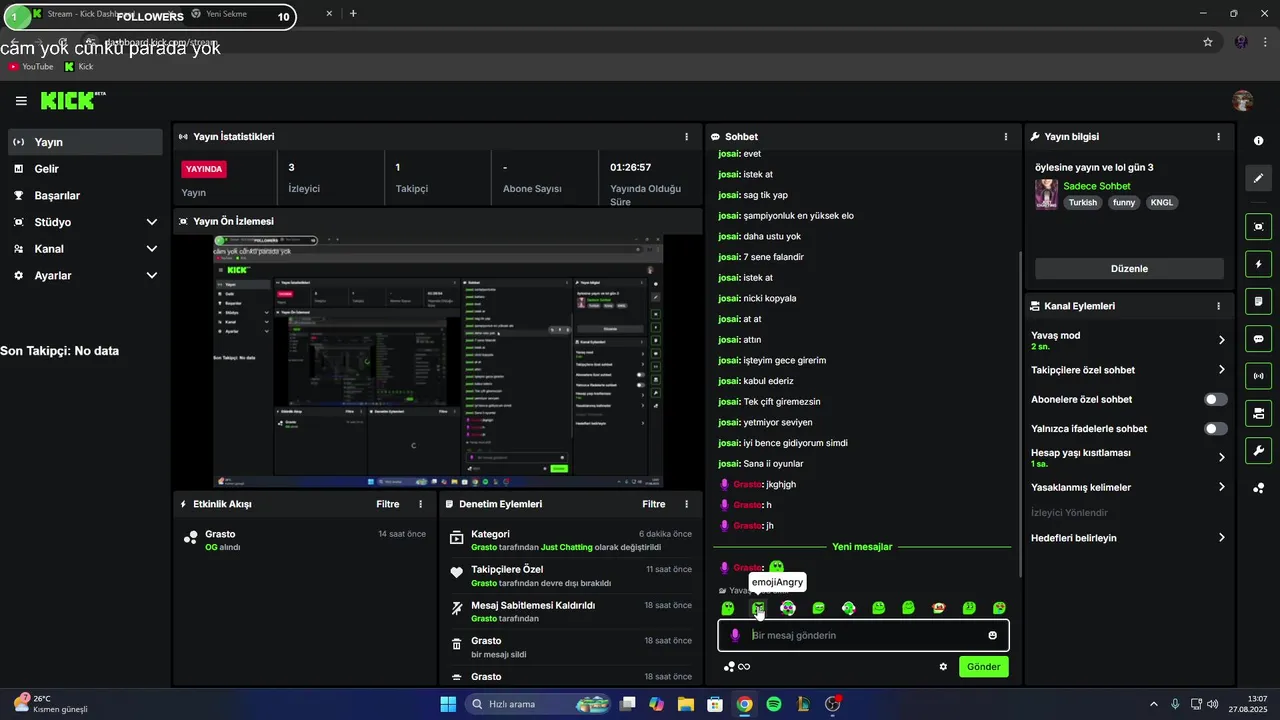This screenshot has width=1280, height=720.
Task: Open Spotify from the taskbar
Action: click(773, 704)
